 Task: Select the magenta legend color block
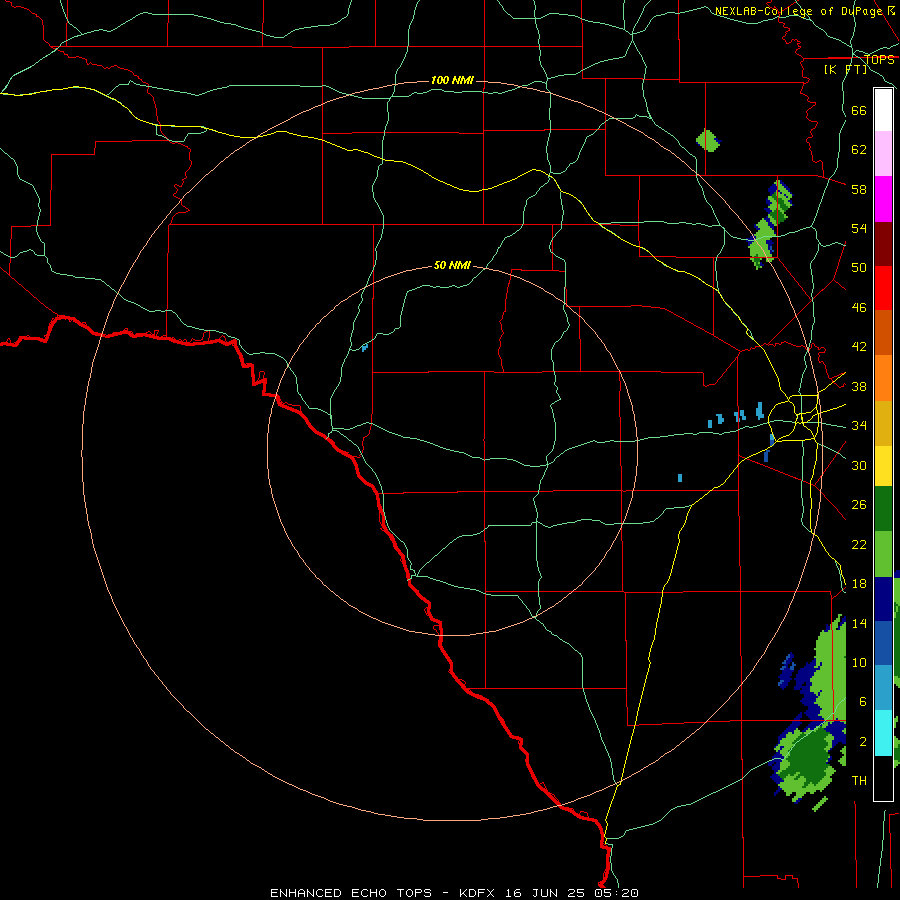pos(883,199)
